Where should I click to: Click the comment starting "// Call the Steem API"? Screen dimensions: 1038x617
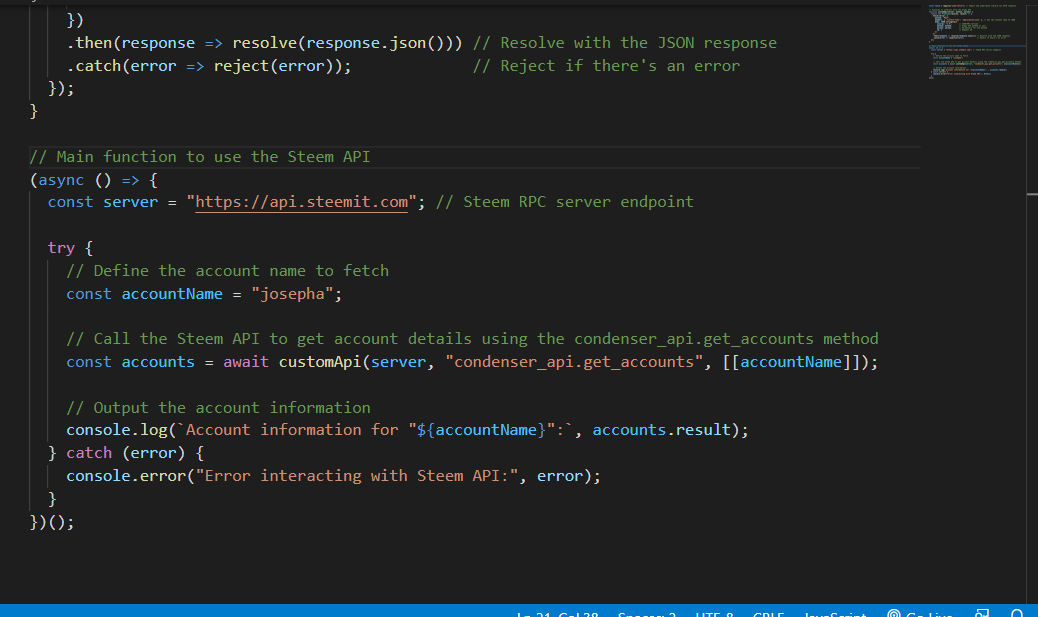[x=472, y=339]
